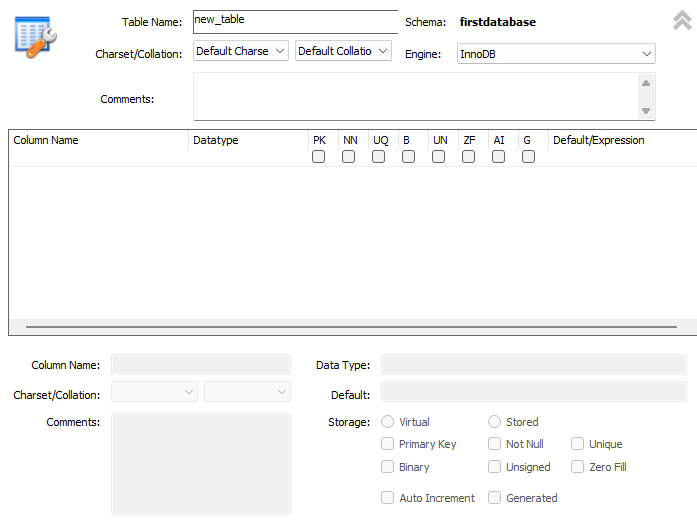Select the Virtual storage radio
Viewport: 697px width, 522px height.
click(388, 422)
